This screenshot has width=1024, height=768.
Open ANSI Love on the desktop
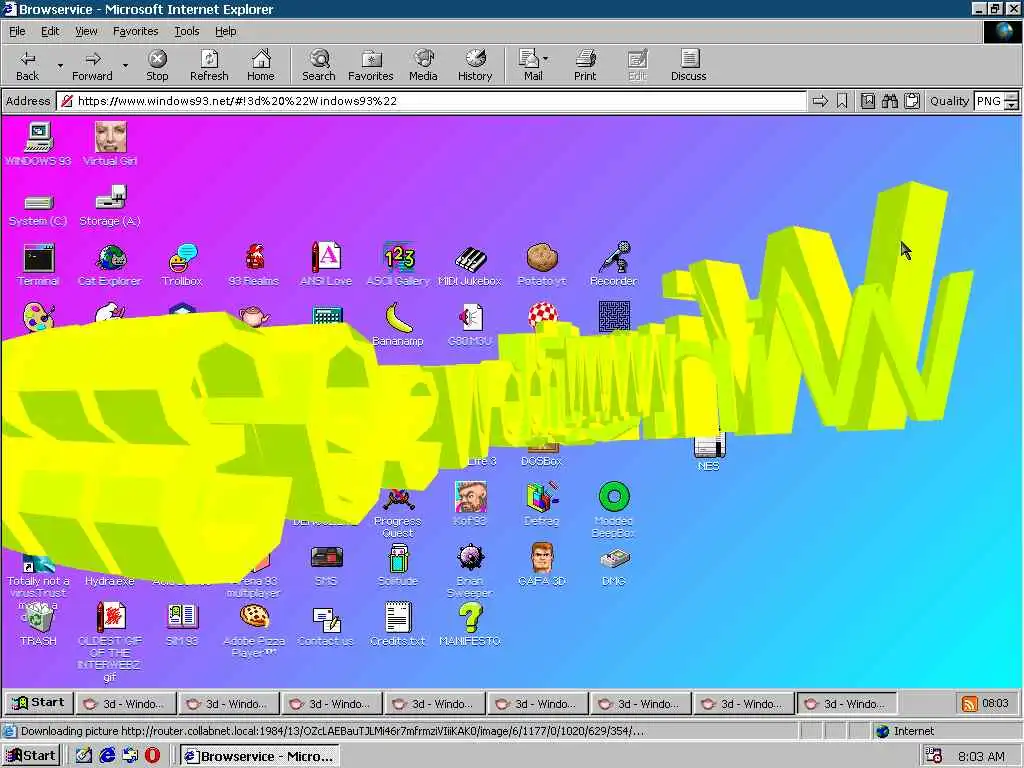pyautogui.click(x=326, y=265)
